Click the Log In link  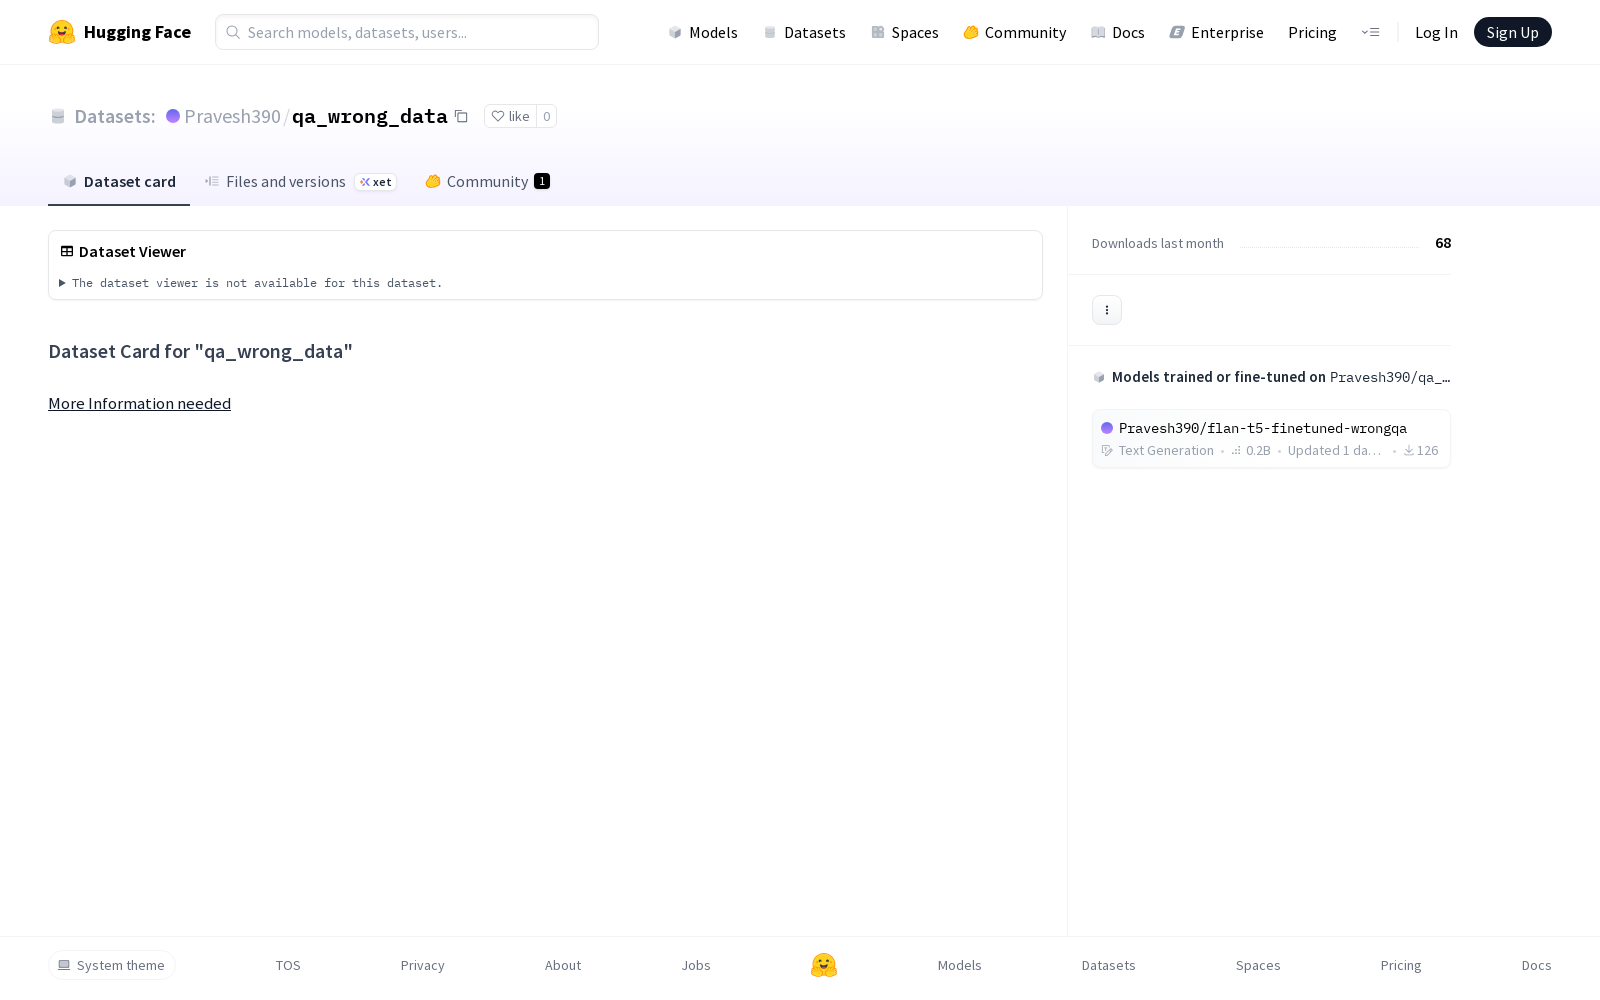click(x=1436, y=32)
